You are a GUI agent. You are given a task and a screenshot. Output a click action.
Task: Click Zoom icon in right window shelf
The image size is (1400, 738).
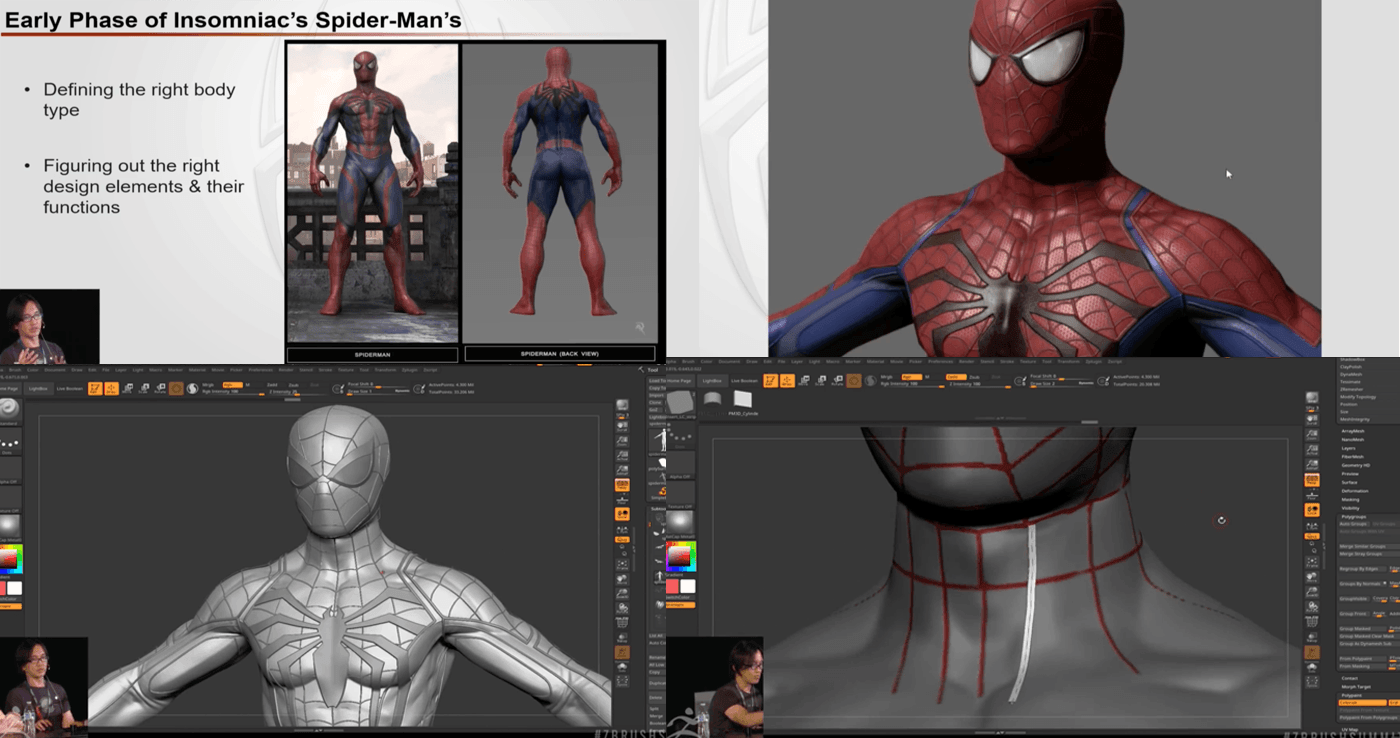pyautogui.click(x=1312, y=435)
